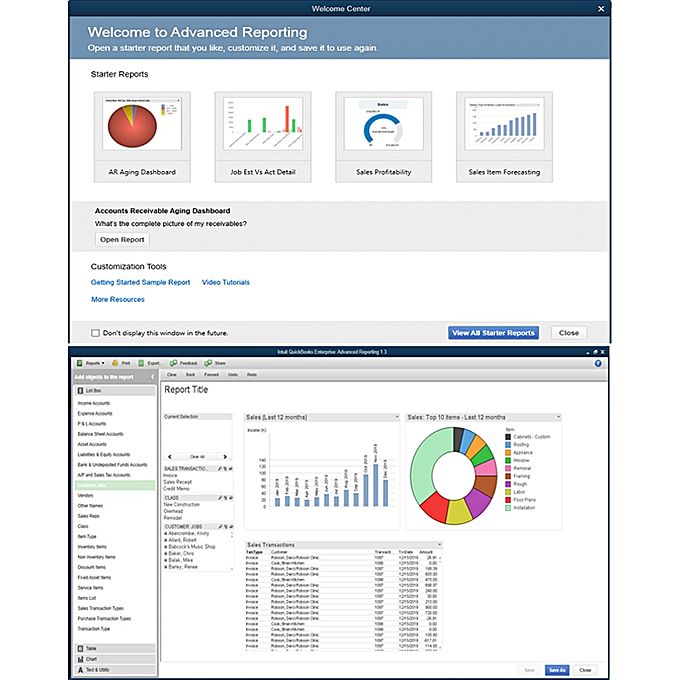680x680 pixels.
Task: Open the Table section in sidebar
Action: click(x=92, y=649)
